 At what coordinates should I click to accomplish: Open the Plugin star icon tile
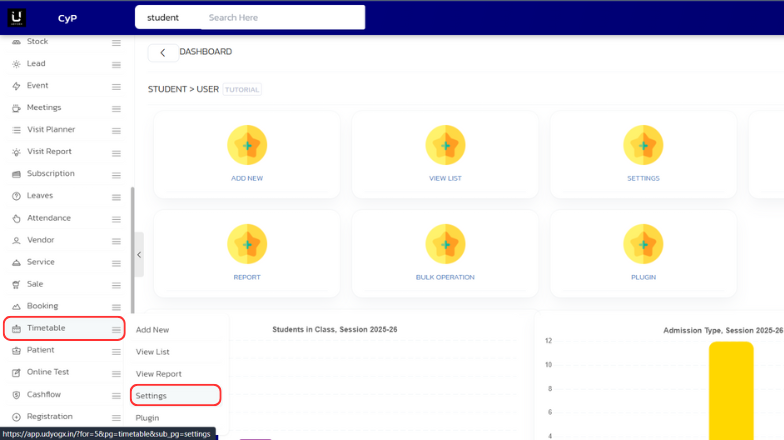click(x=643, y=244)
